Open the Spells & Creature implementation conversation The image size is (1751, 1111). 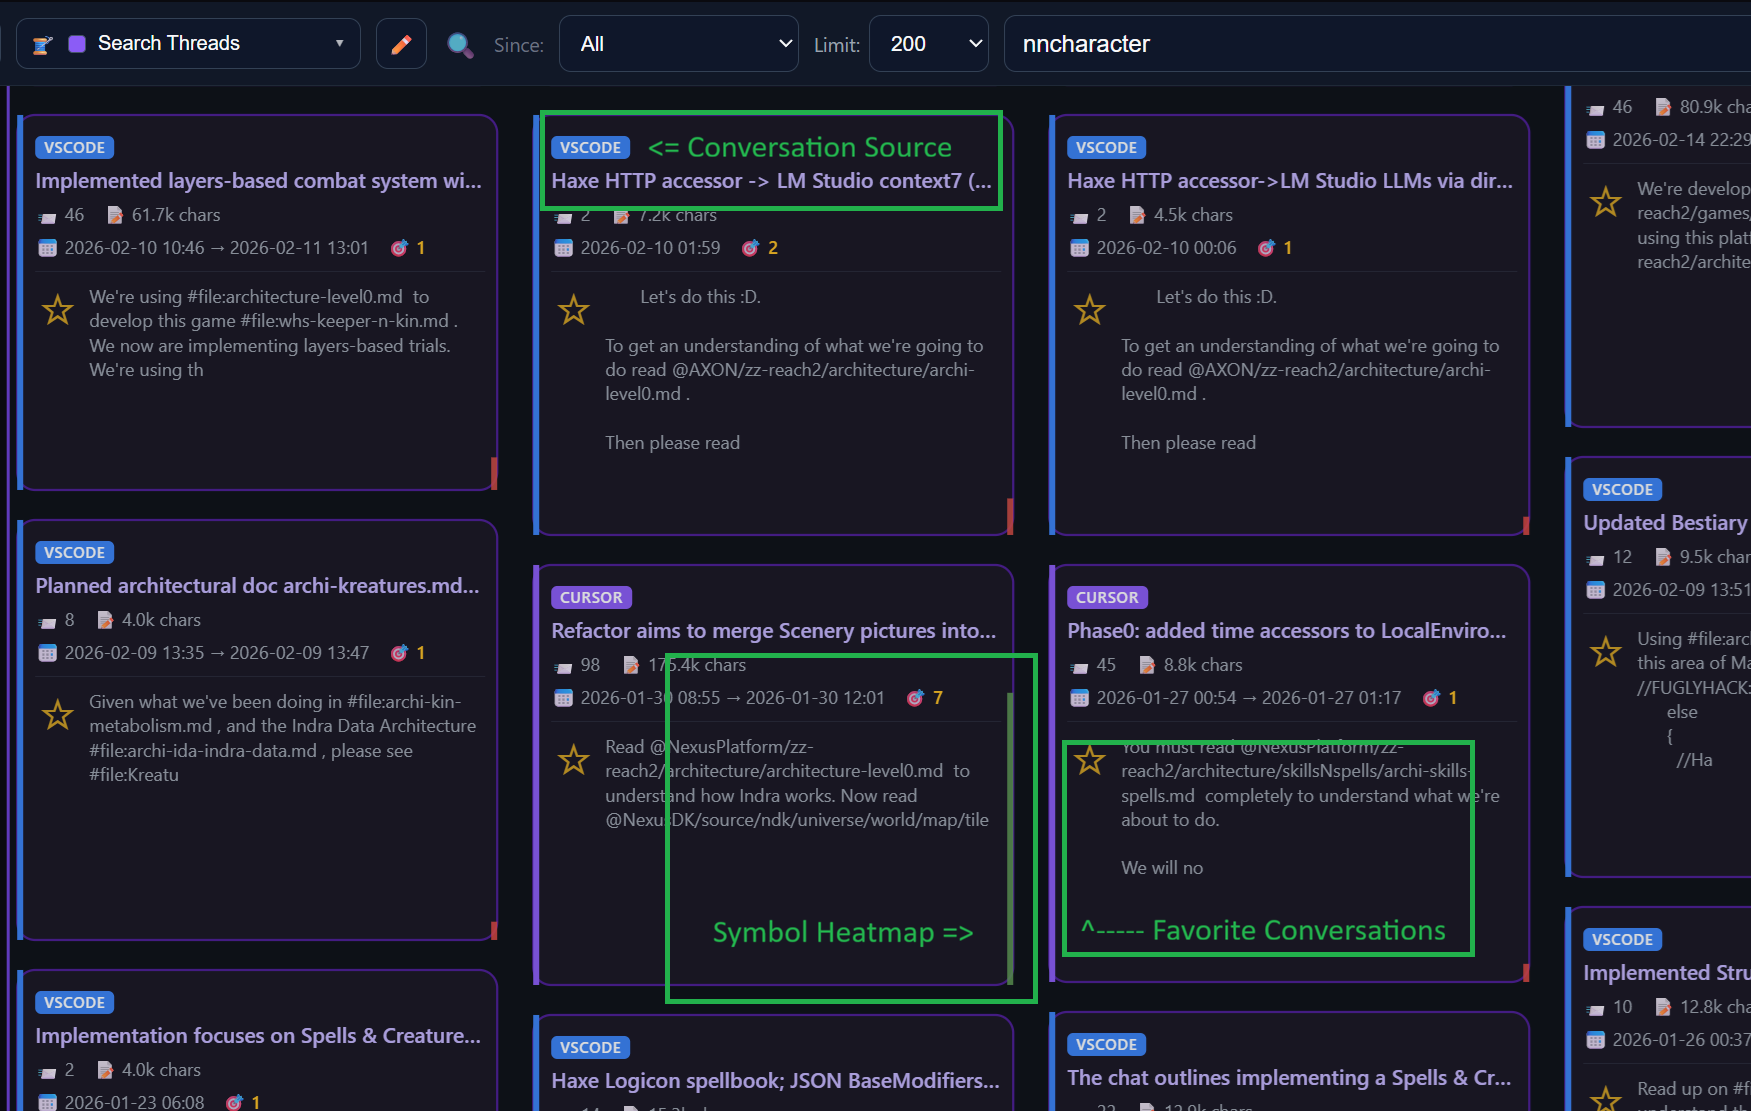258,1035
